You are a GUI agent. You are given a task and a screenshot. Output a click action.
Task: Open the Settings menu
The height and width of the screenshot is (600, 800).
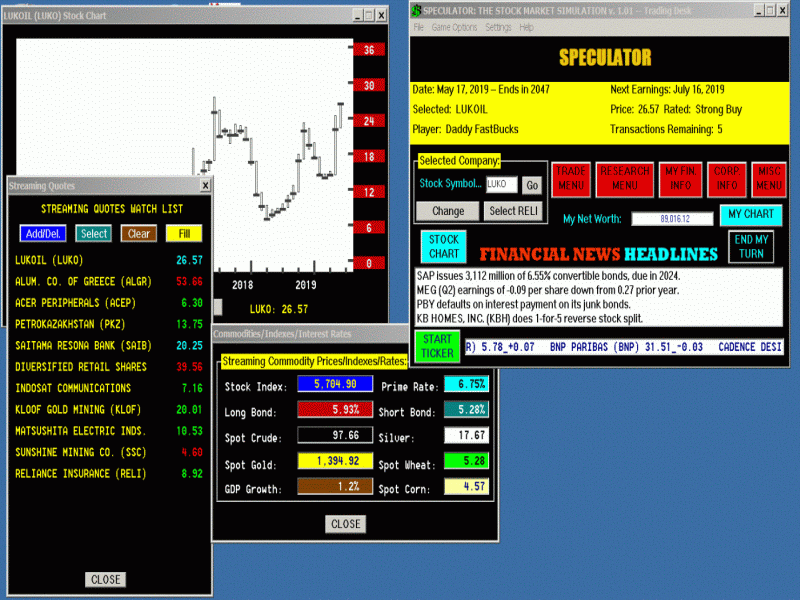tap(498, 30)
